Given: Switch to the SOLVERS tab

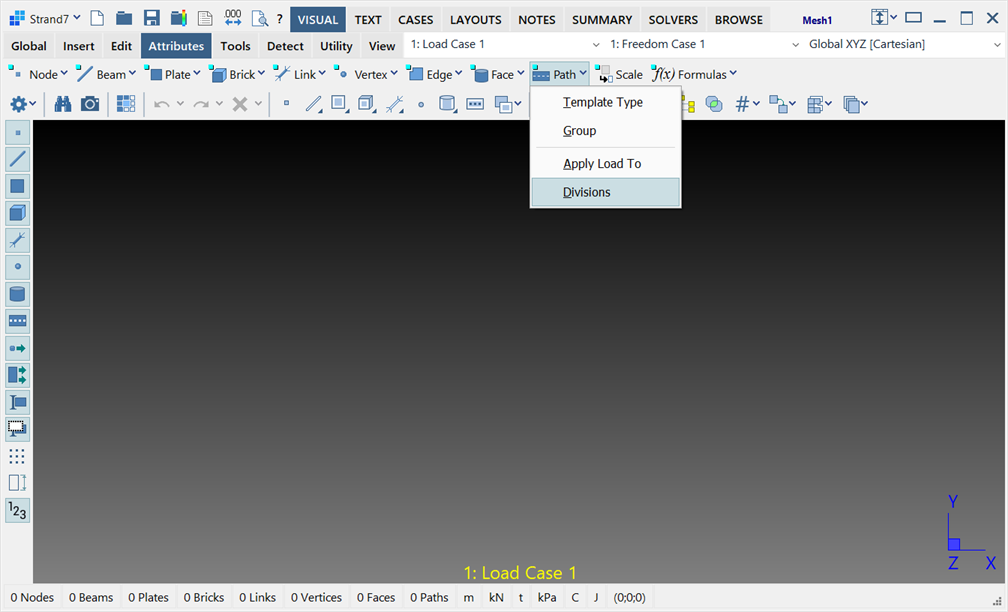Looking at the screenshot, I should coord(674,20).
